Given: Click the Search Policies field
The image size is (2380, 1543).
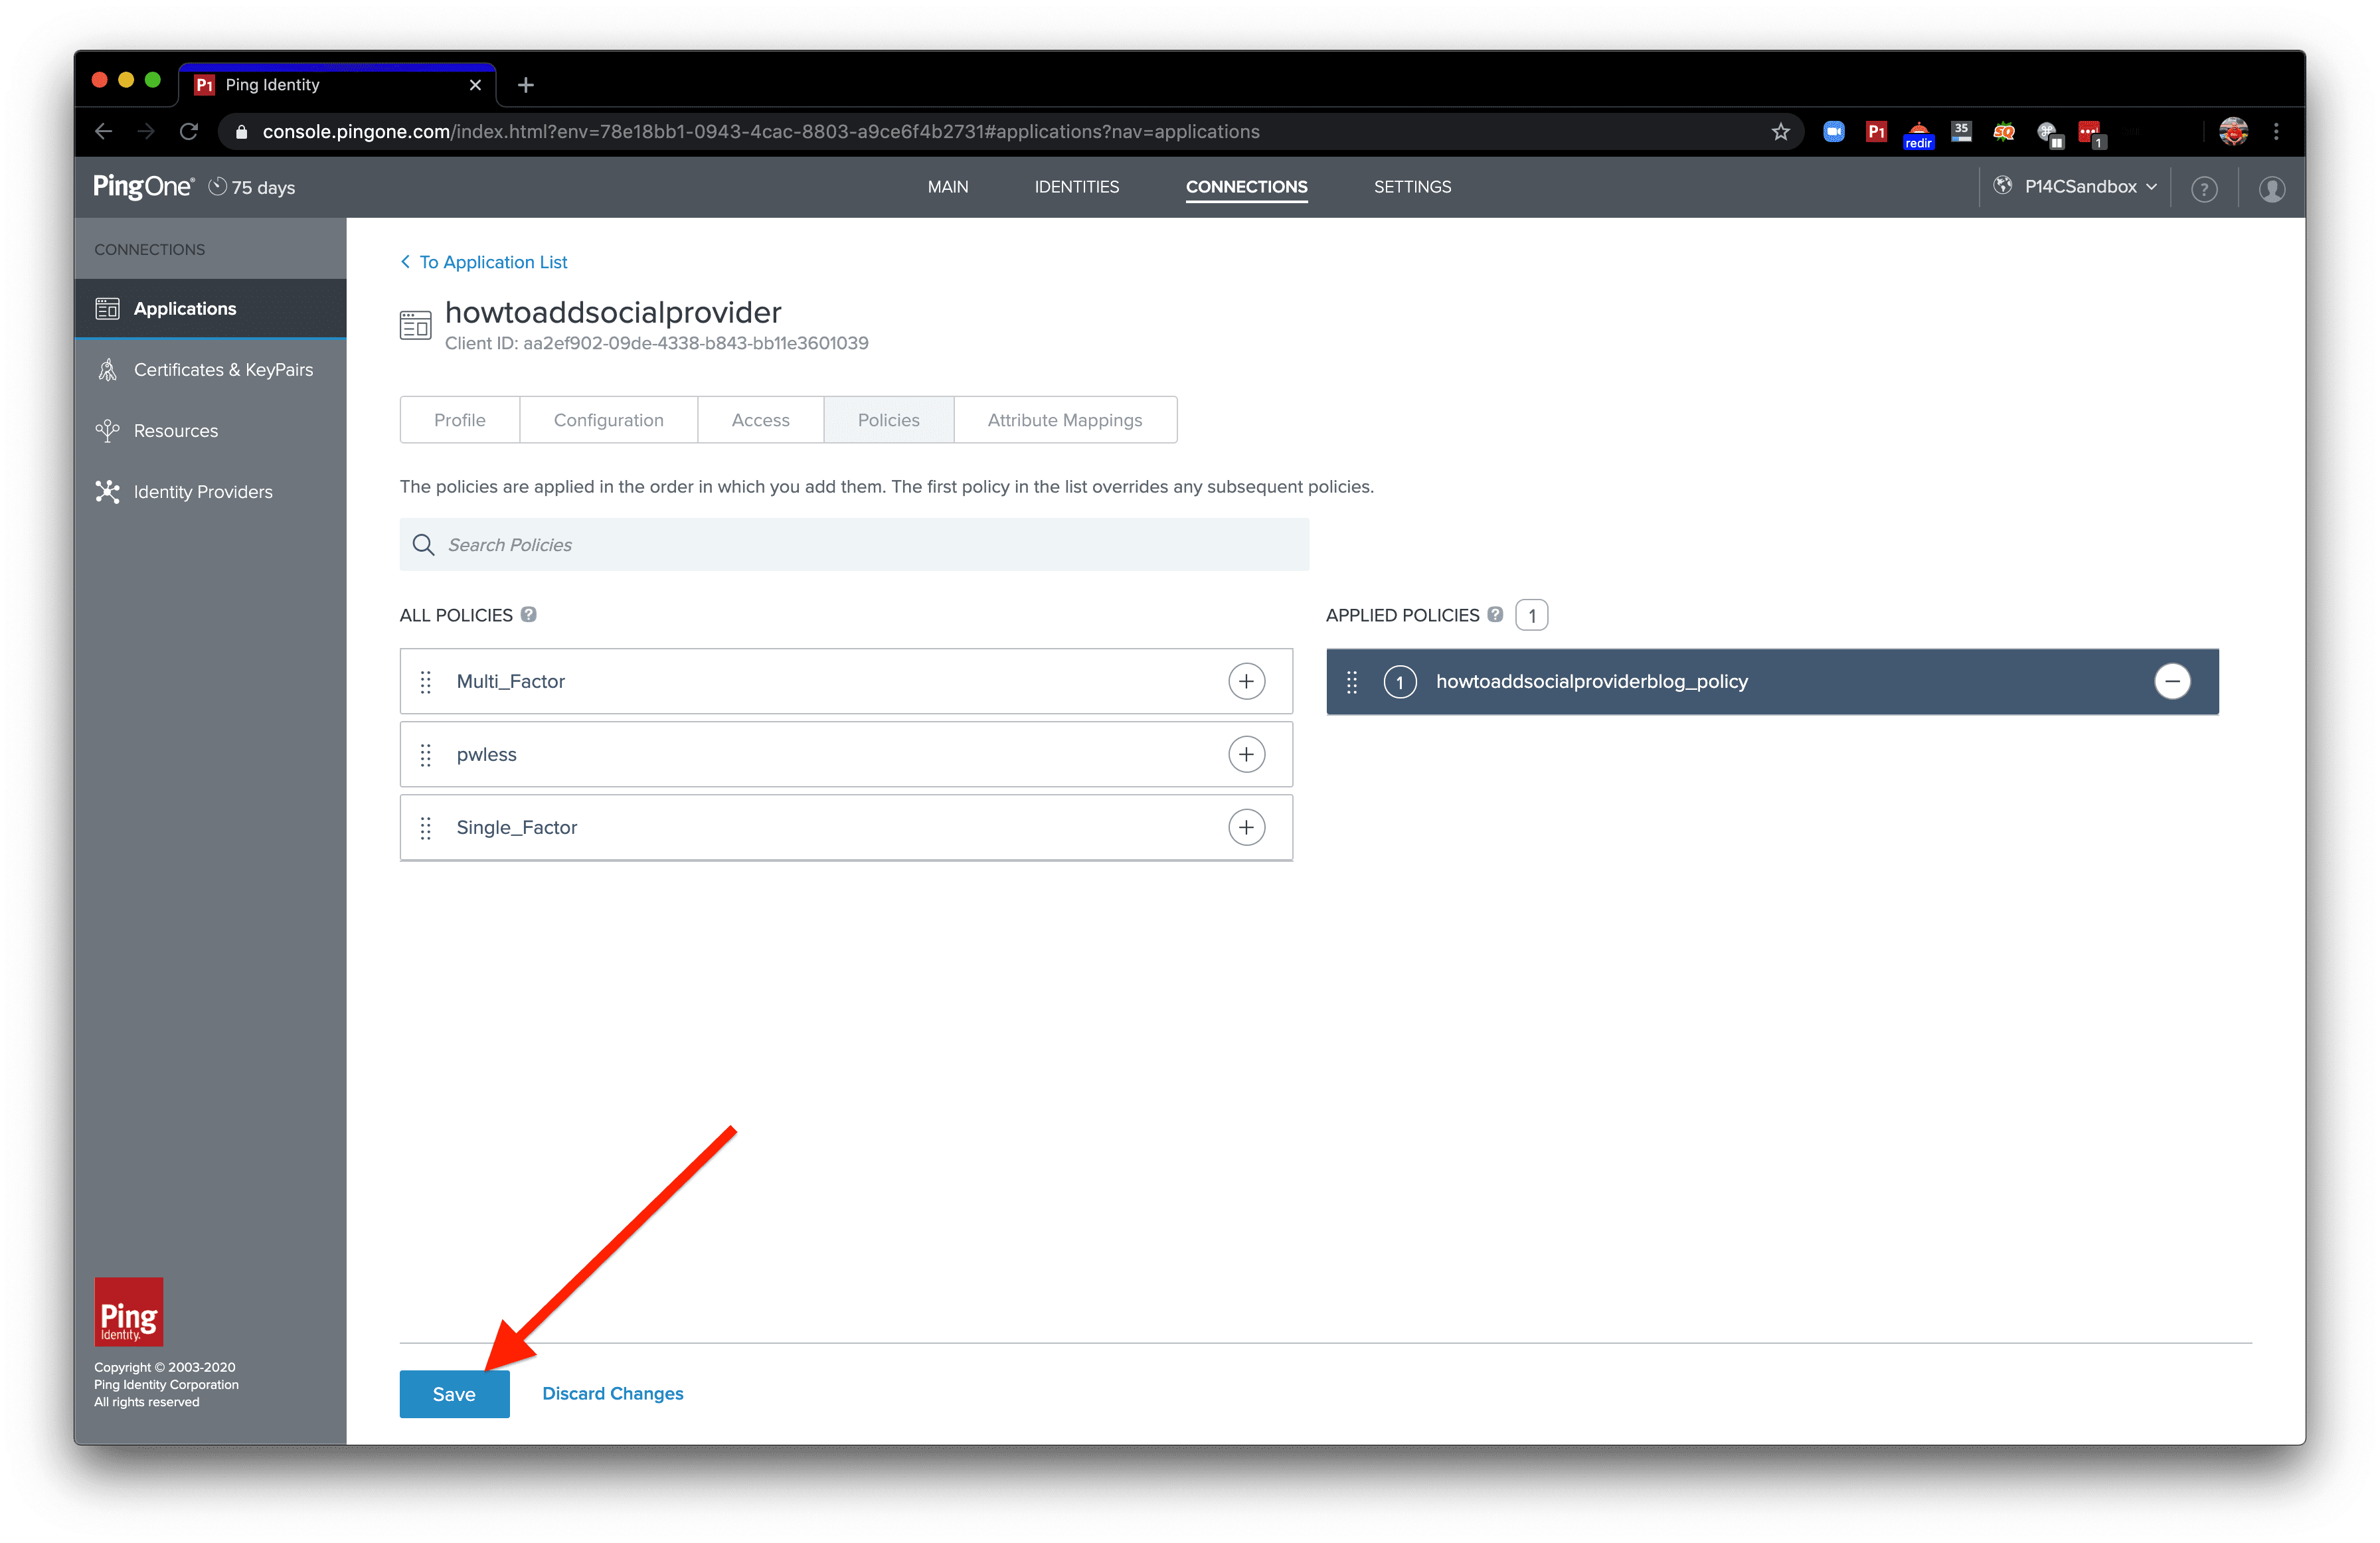Looking at the screenshot, I should (x=854, y=544).
